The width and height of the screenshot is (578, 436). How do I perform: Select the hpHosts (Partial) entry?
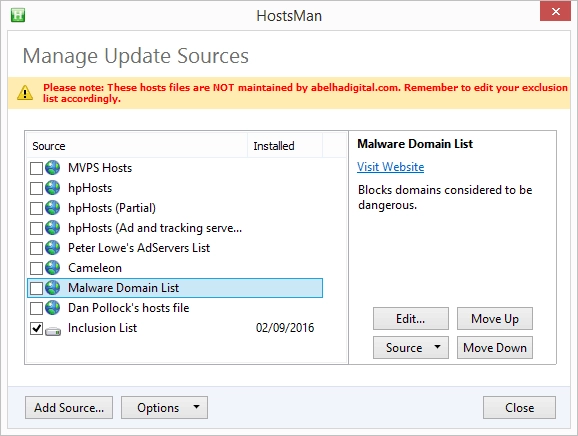[x=112, y=208]
